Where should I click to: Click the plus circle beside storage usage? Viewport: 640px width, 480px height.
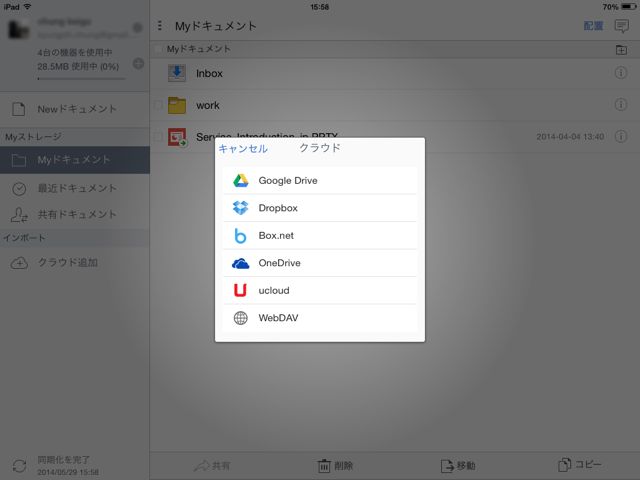138,64
